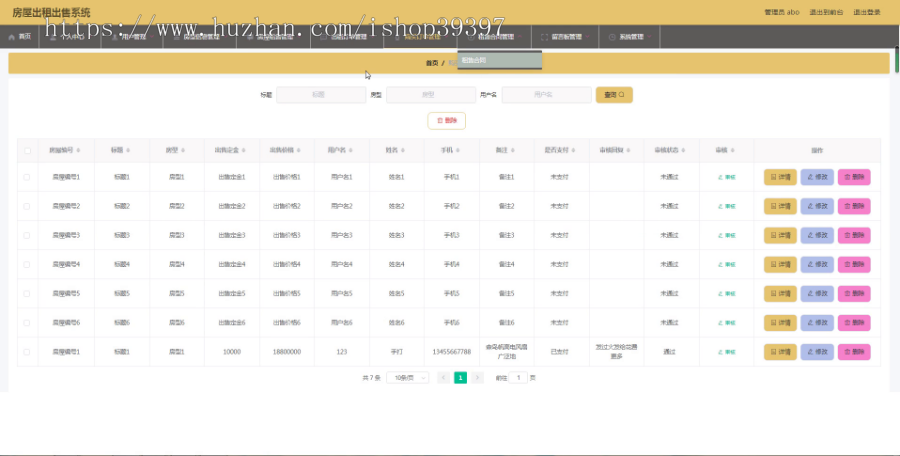Open 详情 for the 房屋编号5 row
The image size is (900, 456).
coord(780,293)
